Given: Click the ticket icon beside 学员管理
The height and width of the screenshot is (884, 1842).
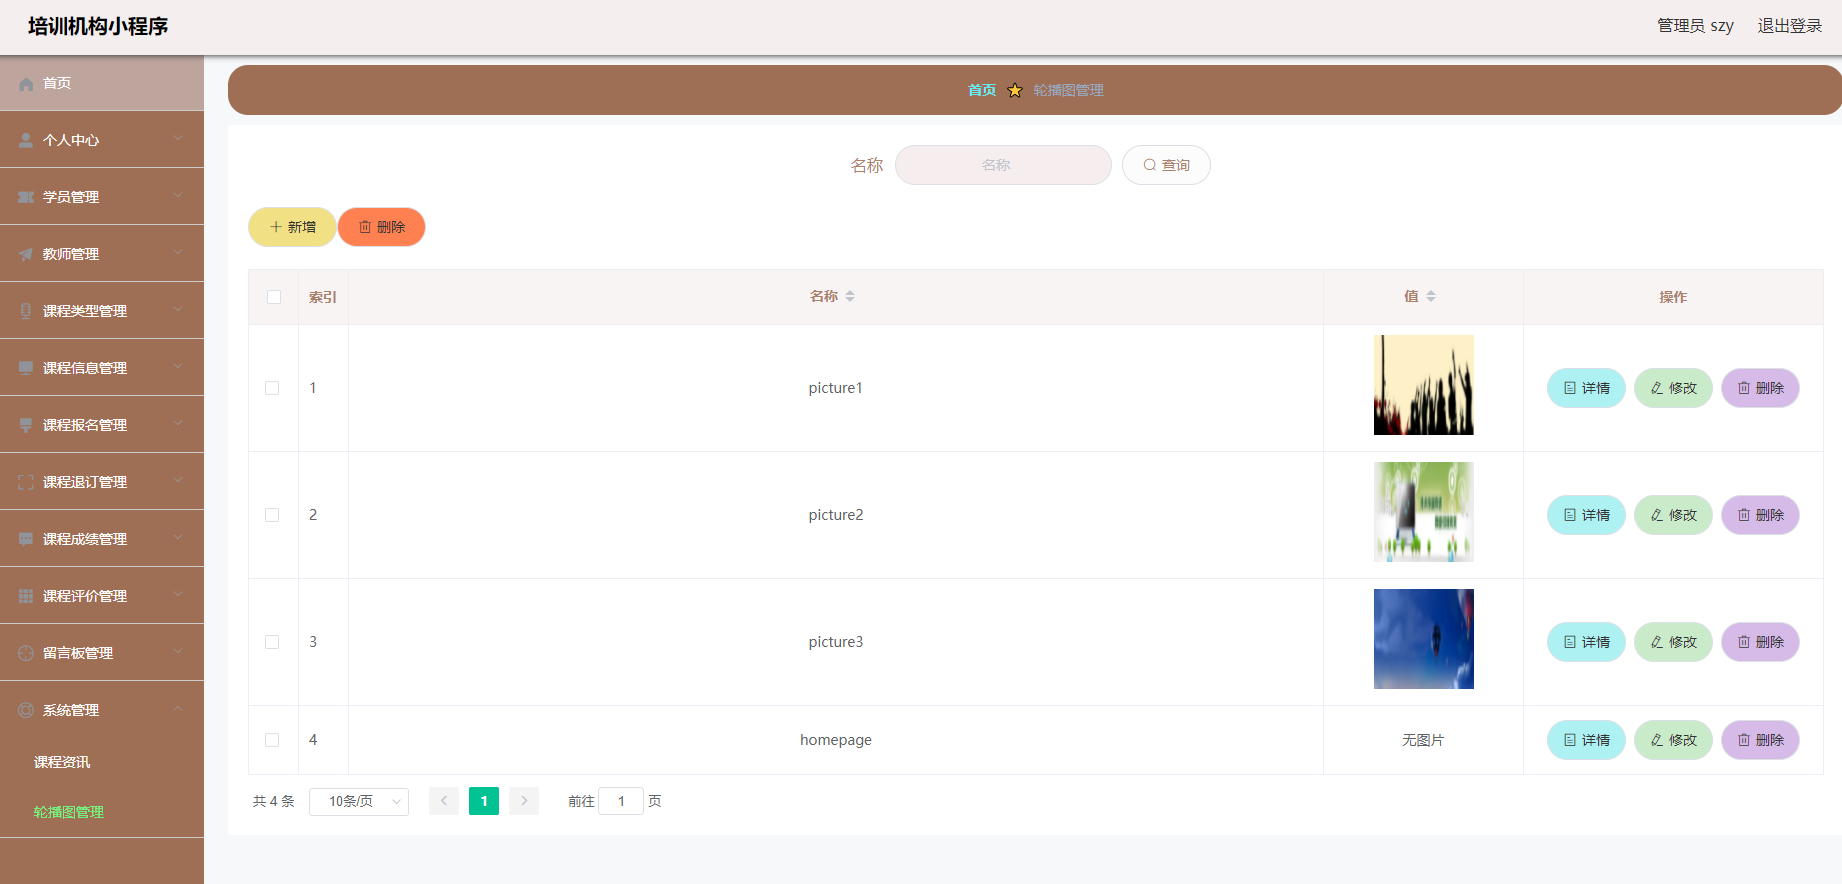Looking at the screenshot, I should click(x=26, y=198).
